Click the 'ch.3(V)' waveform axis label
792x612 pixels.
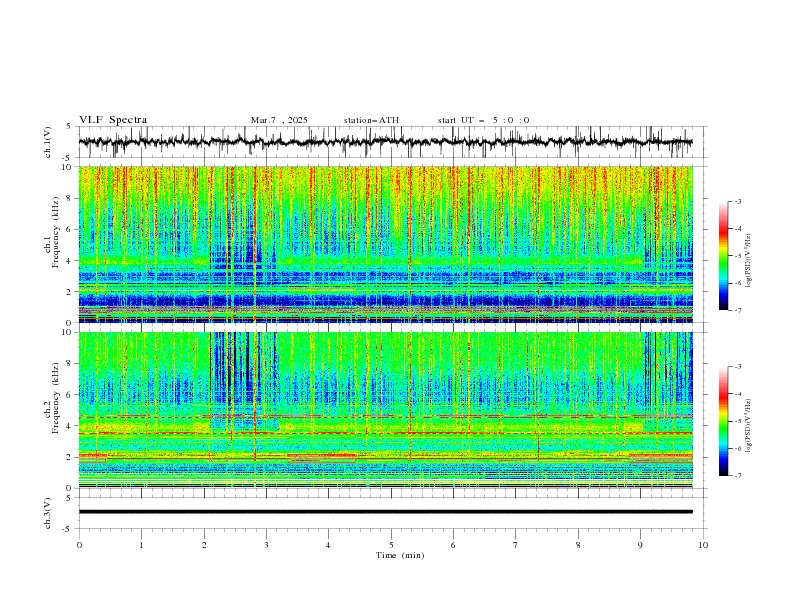(48, 513)
